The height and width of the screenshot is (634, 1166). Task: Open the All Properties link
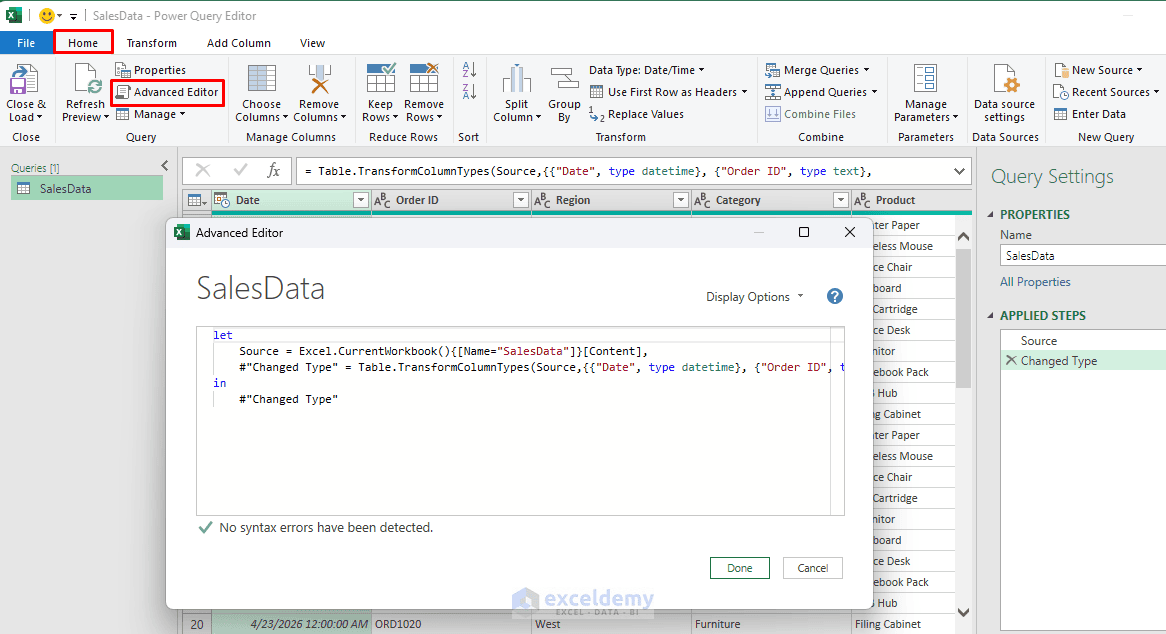1035,282
